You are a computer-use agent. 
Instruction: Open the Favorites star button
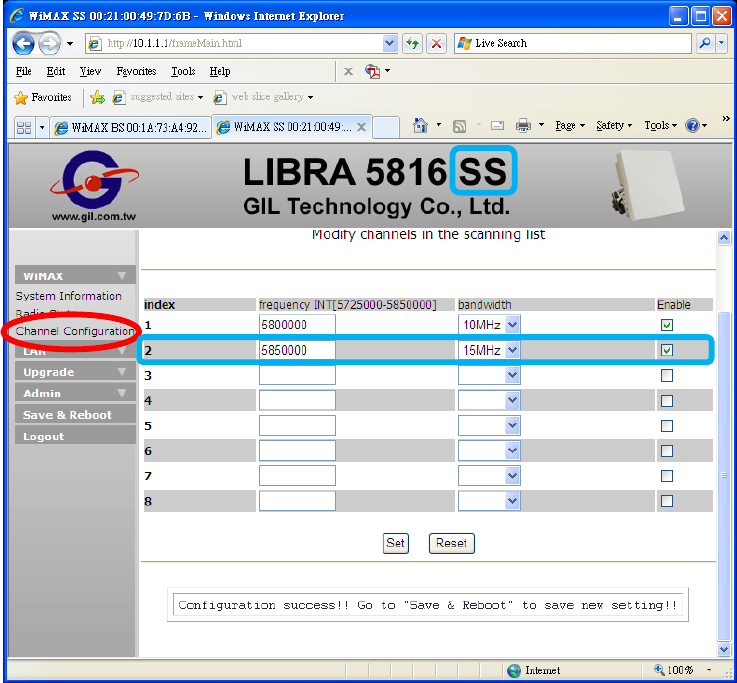42,97
